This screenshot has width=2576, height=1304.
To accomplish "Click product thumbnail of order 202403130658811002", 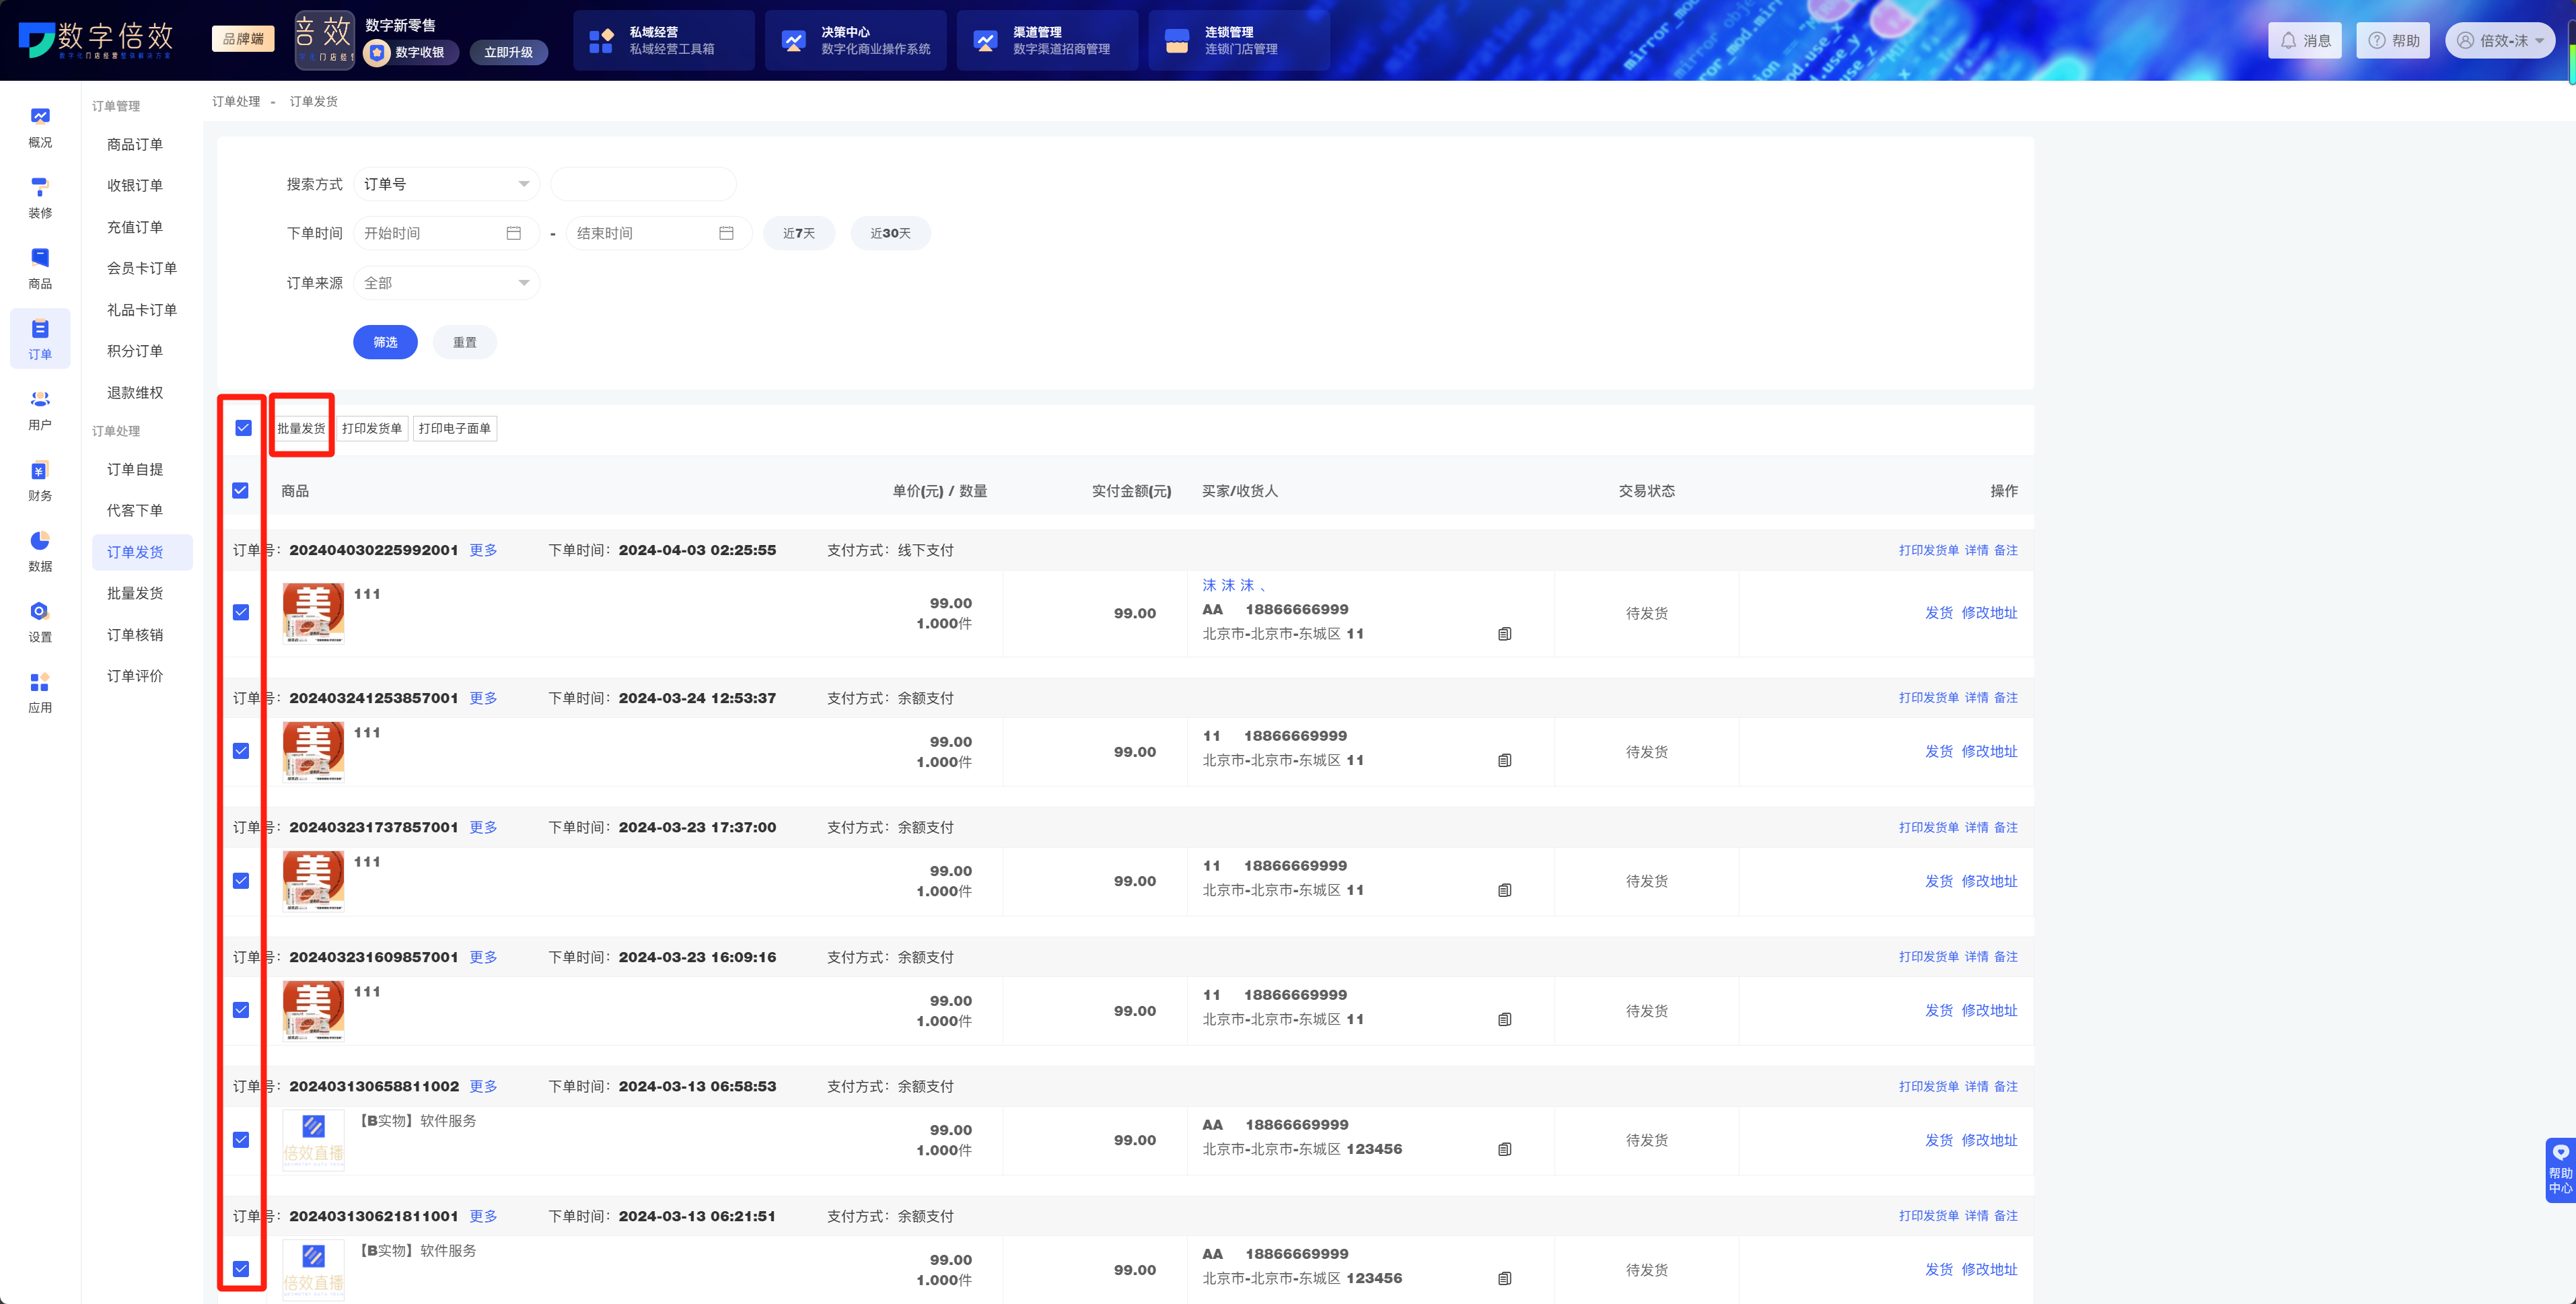I will point(313,1140).
